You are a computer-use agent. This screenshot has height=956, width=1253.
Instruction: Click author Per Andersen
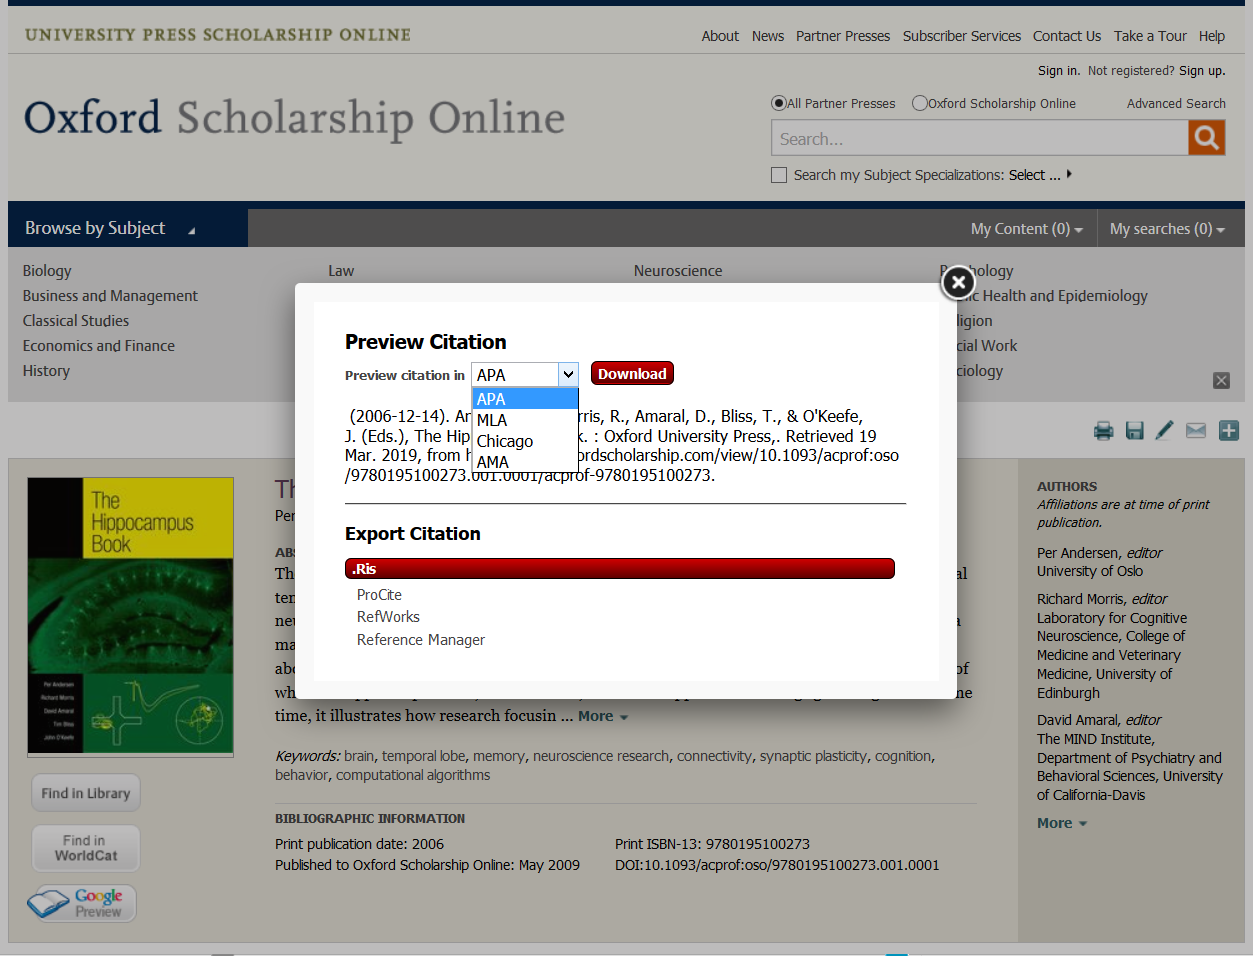1078,553
